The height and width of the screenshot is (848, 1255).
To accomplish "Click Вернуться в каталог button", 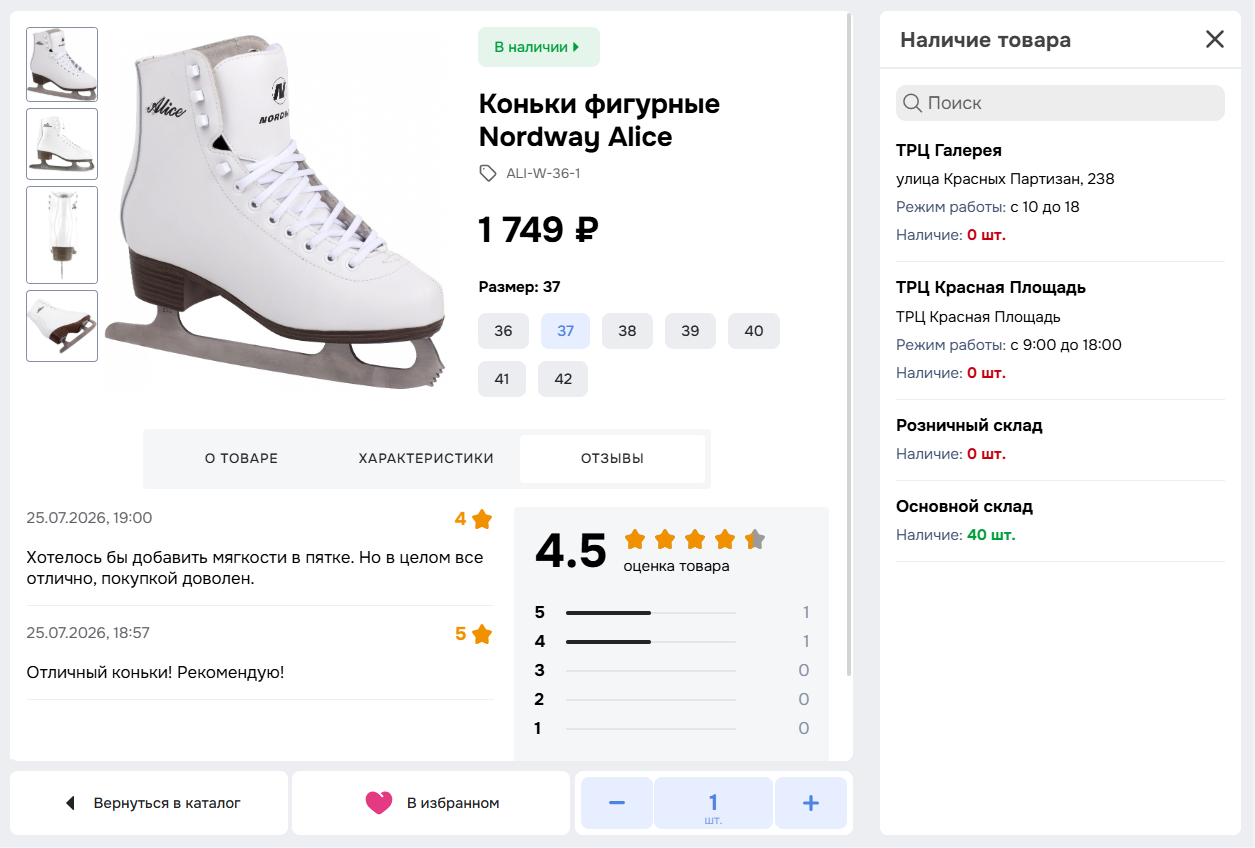I will pyautogui.click(x=149, y=803).
